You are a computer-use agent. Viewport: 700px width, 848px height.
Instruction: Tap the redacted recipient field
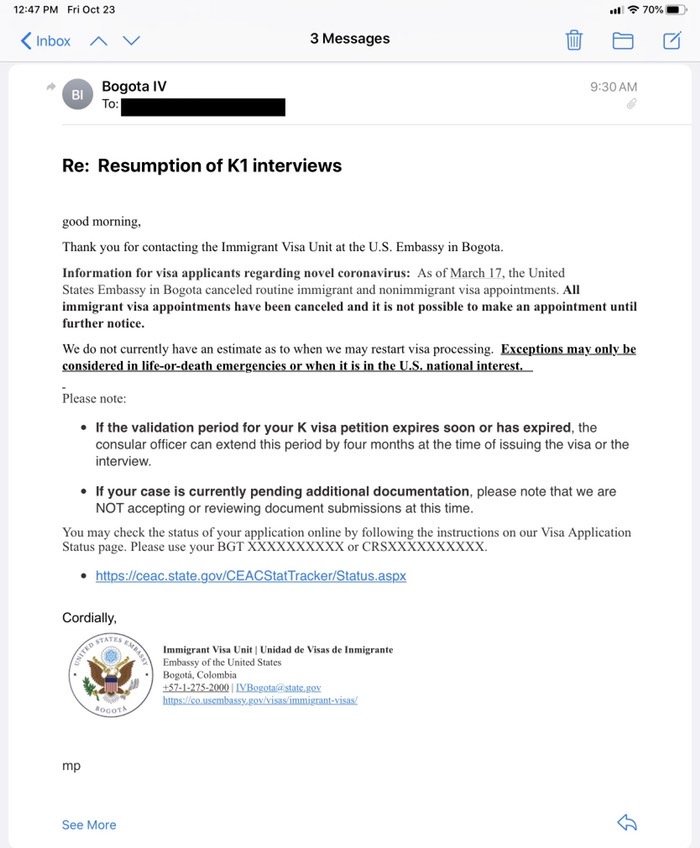[x=203, y=107]
